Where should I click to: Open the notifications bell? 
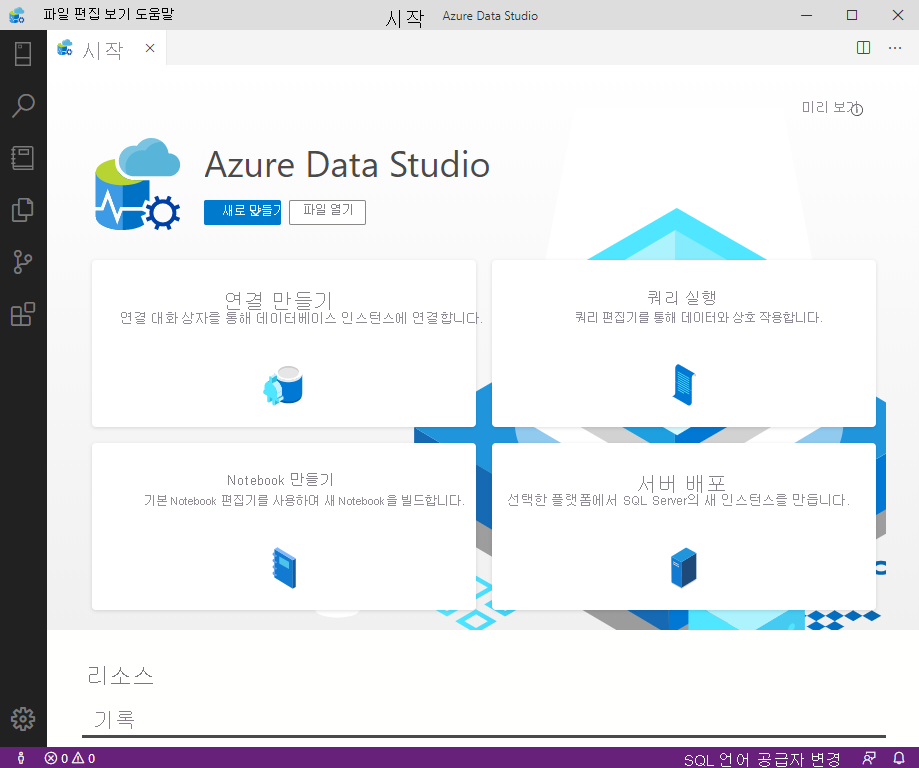[899, 758]
